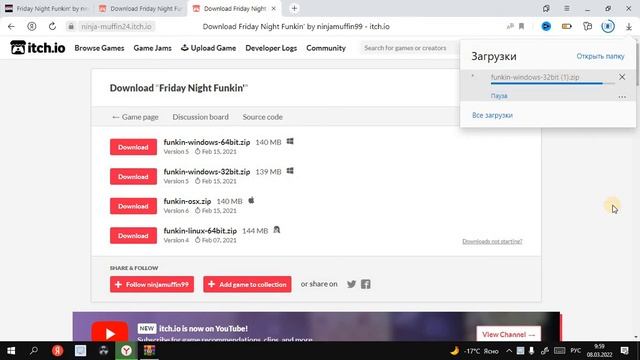Open Game Jams in the itch.io menu
640x360 pixels.
[x=152, y=48]
